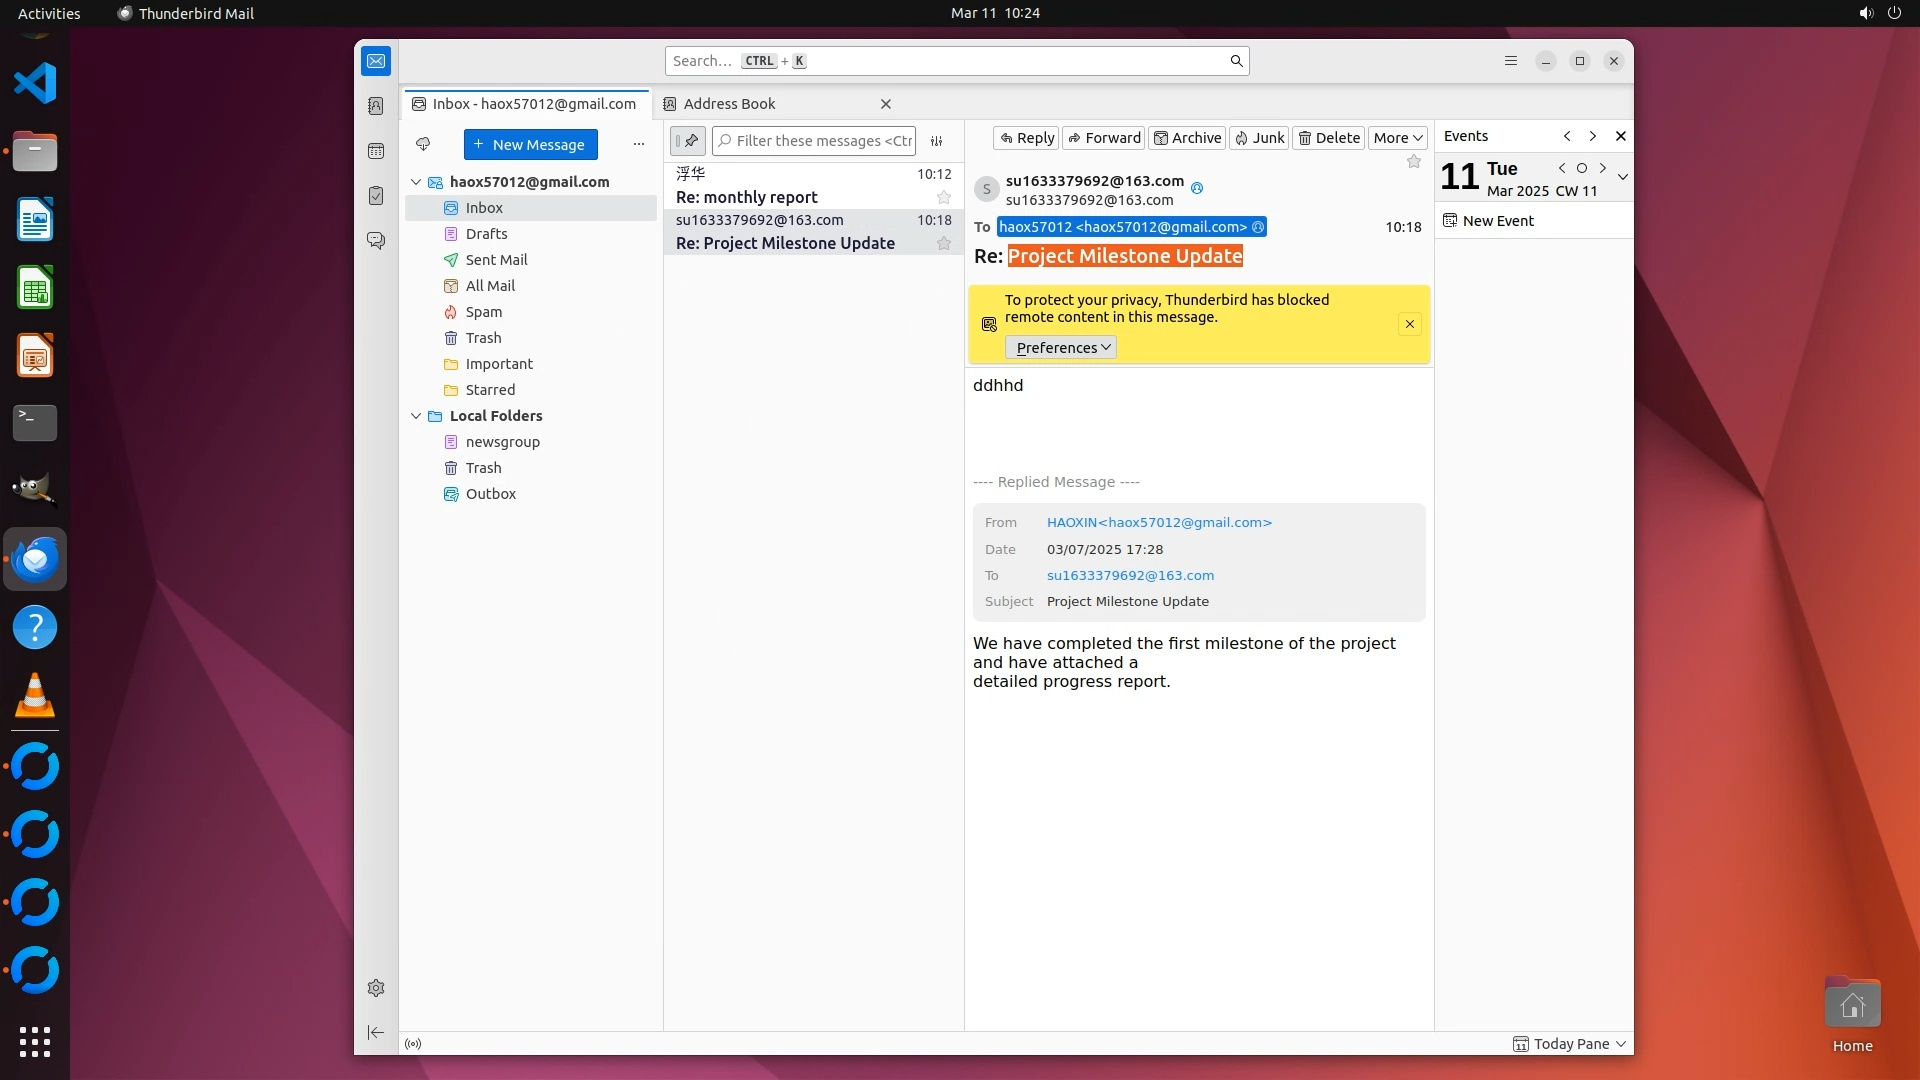Open the Tasks spaces icon
This screenshot has width=1920, height=1080.
376,196
